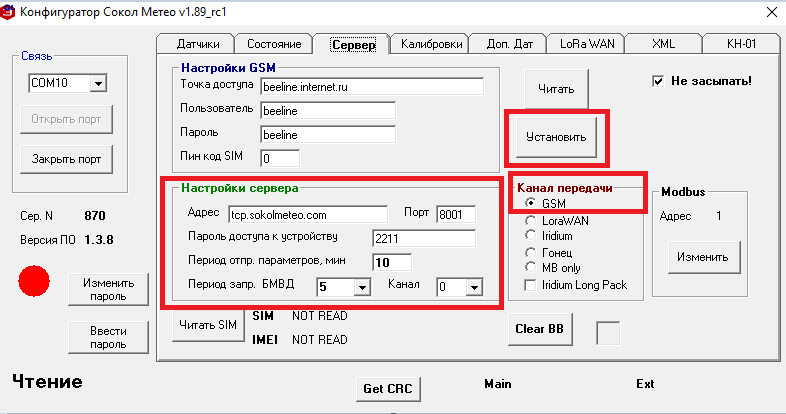Click the Modbus Изменить button
Image resolution: width=786 pixels, height=414 pixels.
[x=703, y=257]
